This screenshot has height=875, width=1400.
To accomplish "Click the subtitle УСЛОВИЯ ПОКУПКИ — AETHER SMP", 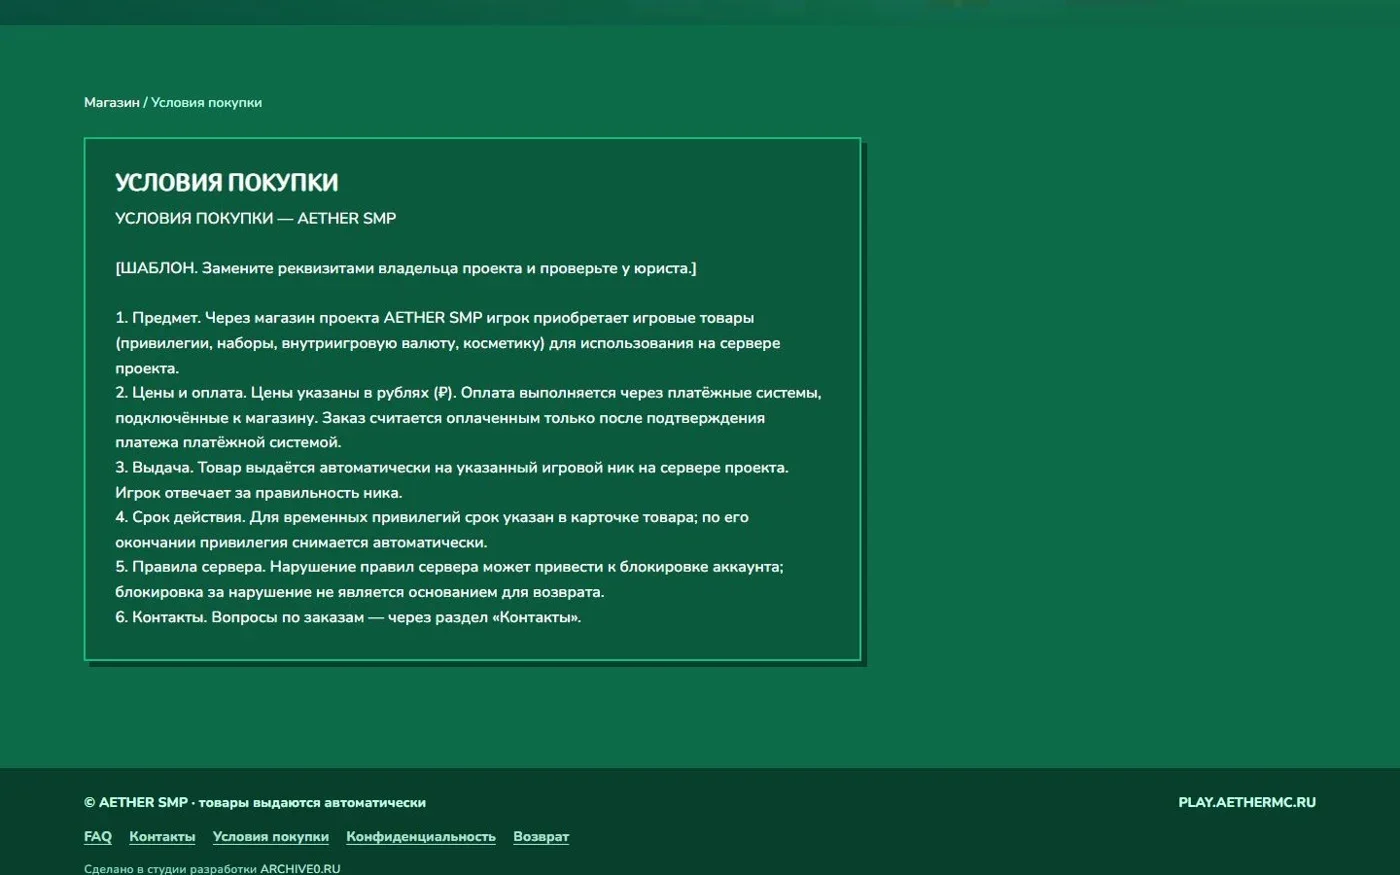I will click(x=256, y=218).
